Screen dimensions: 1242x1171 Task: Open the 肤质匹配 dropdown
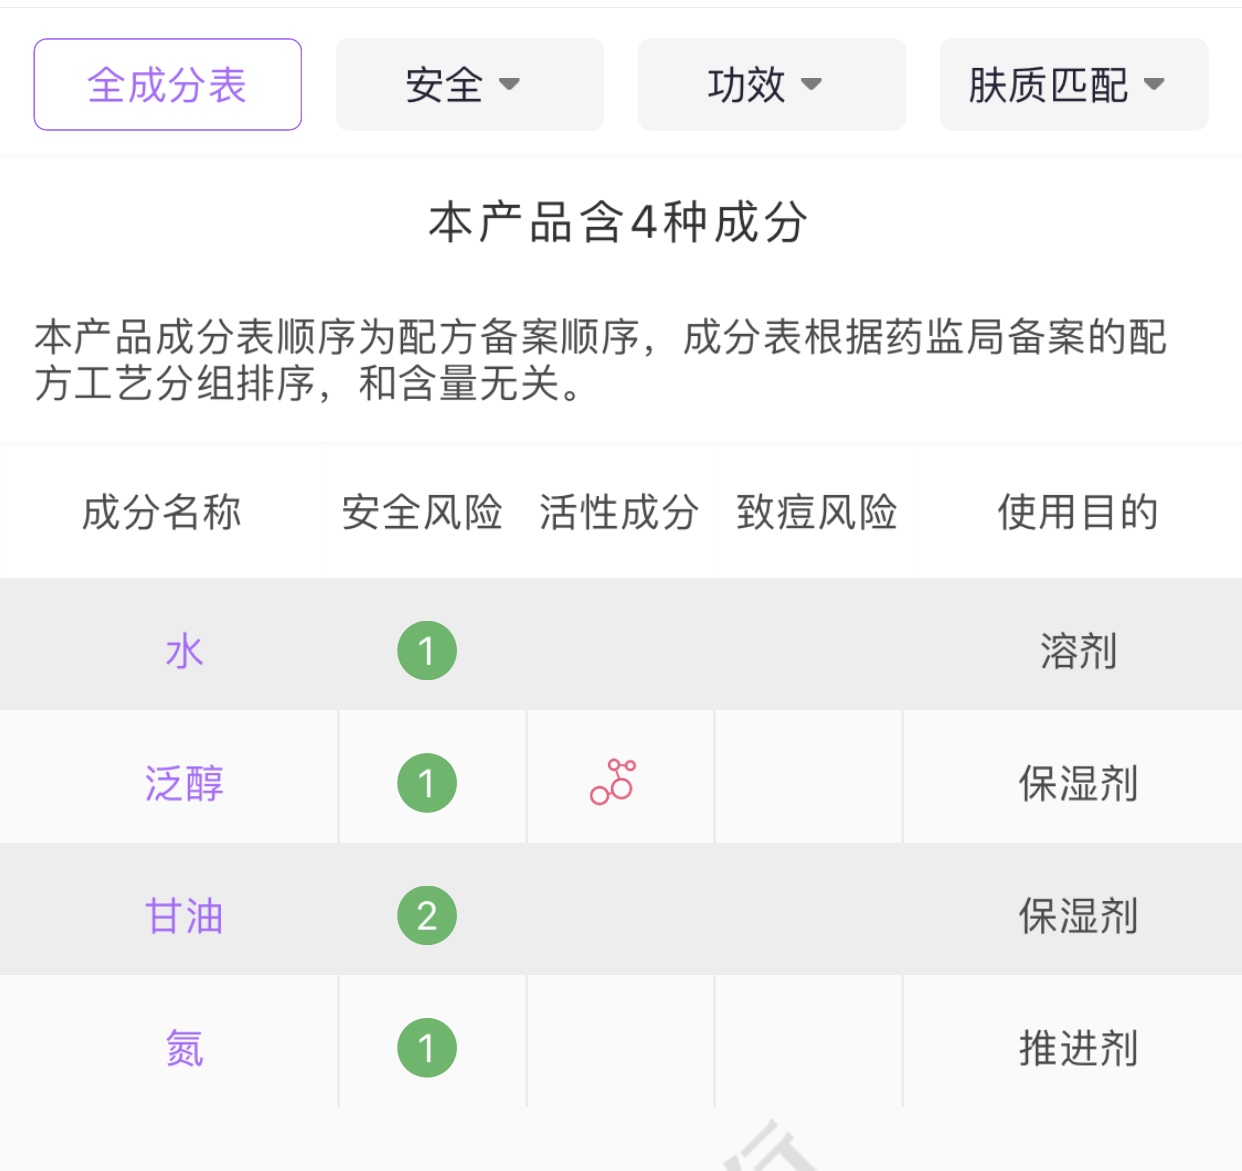tap(1072, 84)
